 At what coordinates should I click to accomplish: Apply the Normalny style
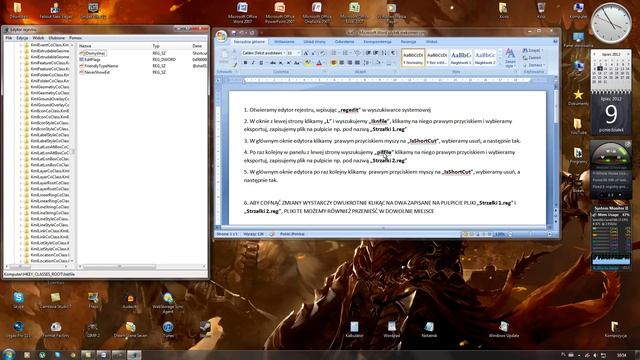413,57
